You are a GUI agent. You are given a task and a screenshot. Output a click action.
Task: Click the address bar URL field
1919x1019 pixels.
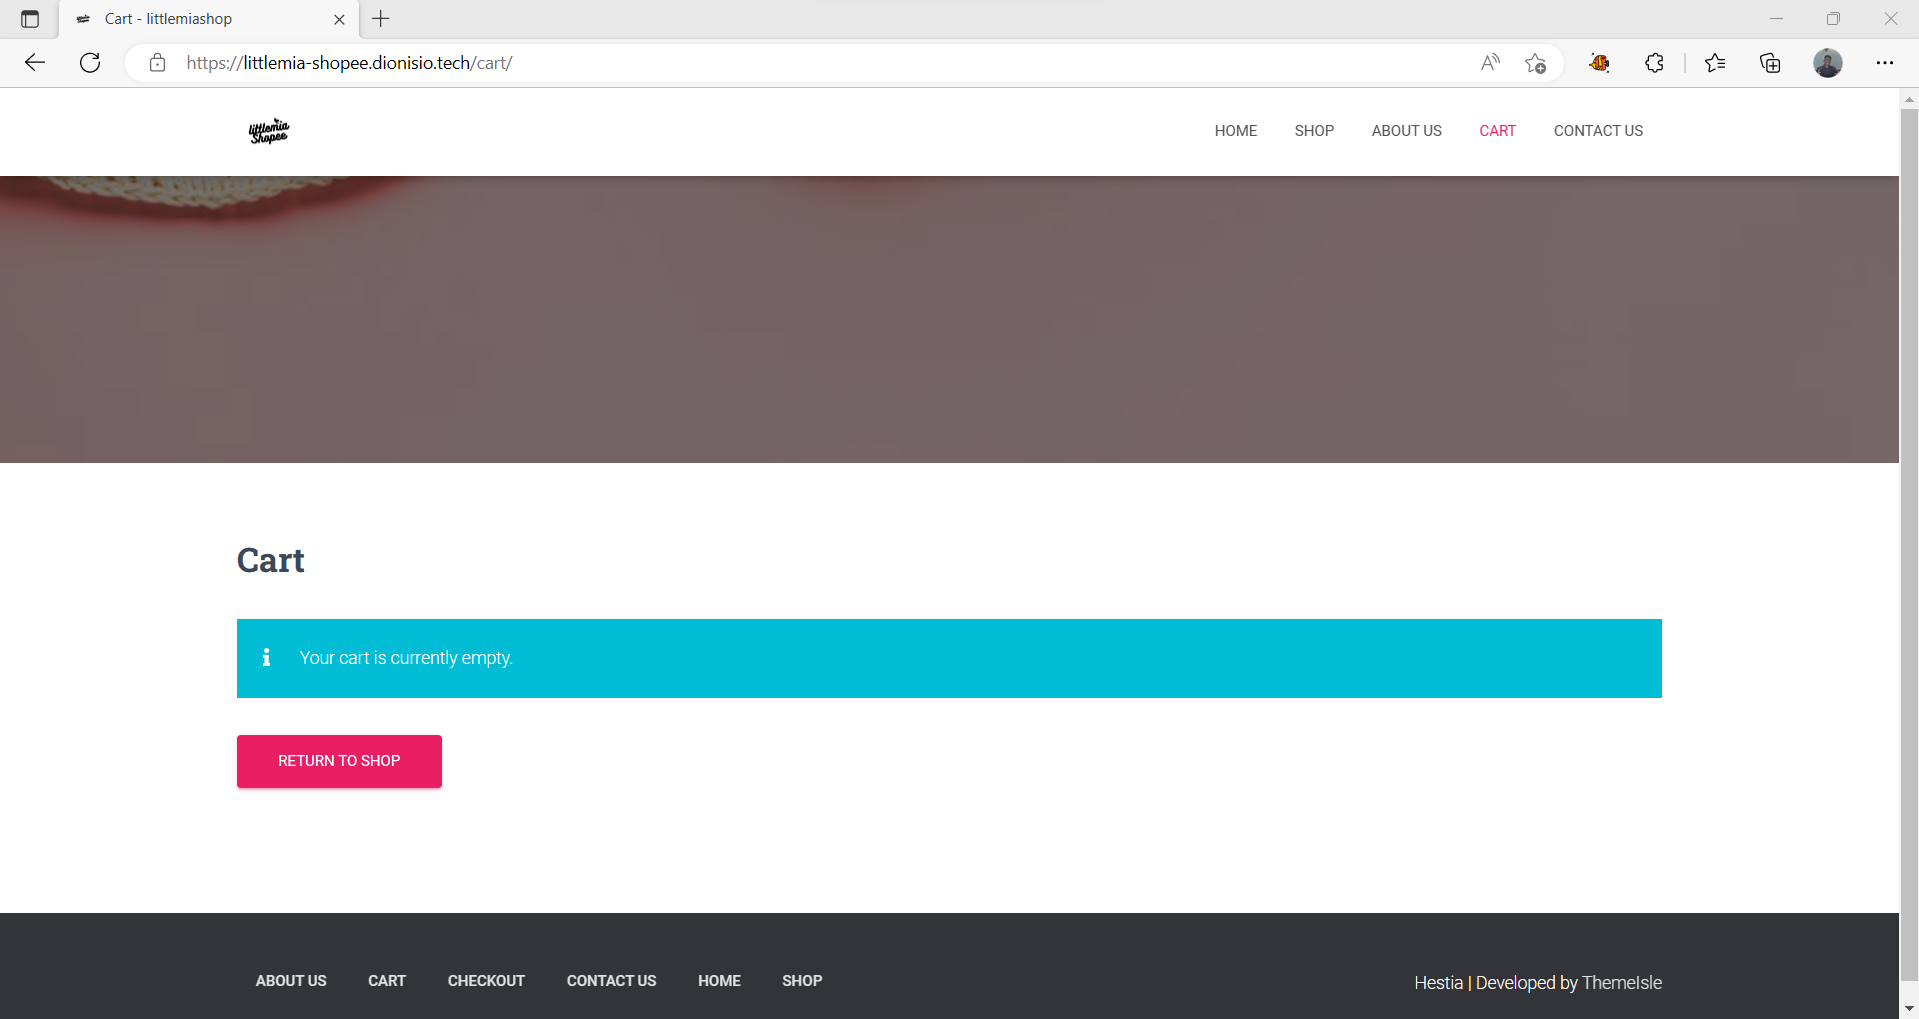800,63
